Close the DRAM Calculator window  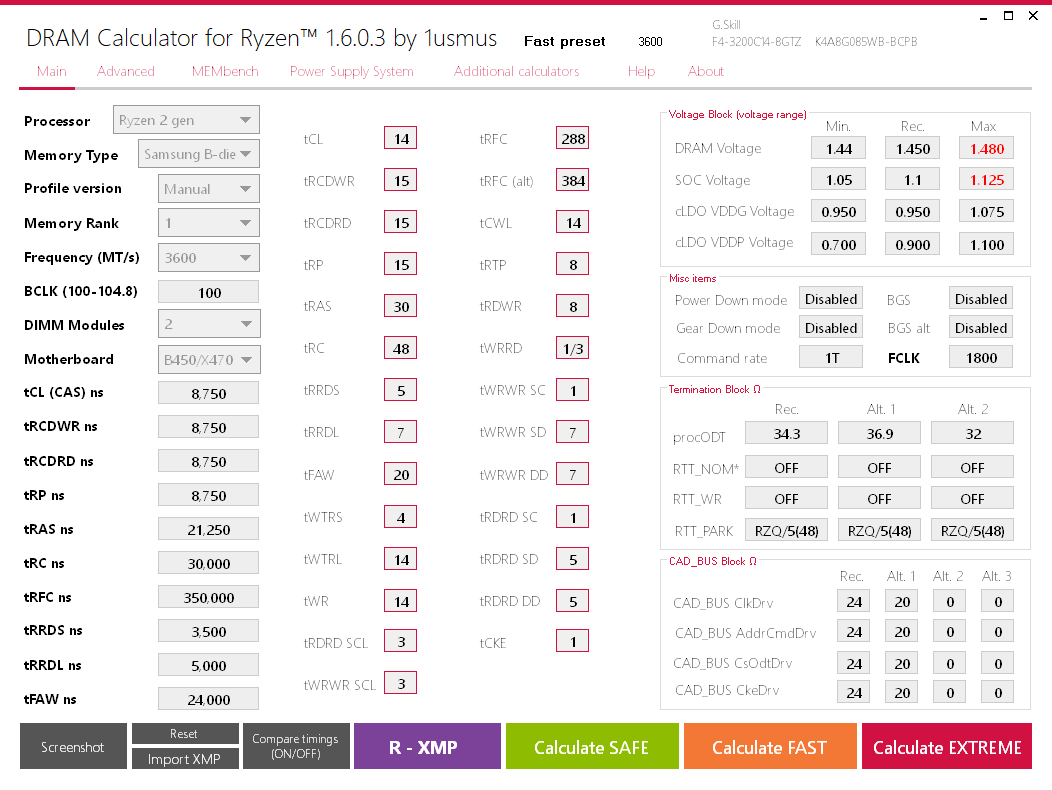[1033, 15]
